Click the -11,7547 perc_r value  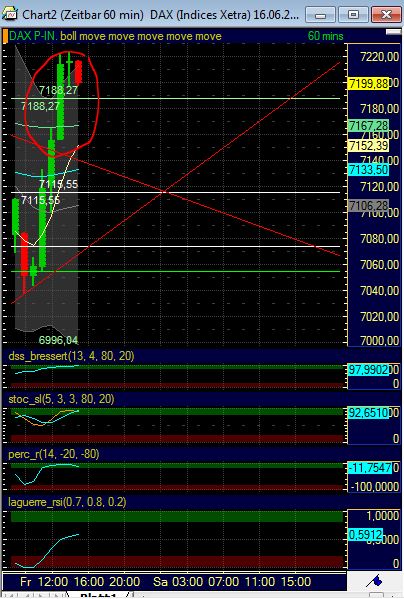(x=370, y=468)
